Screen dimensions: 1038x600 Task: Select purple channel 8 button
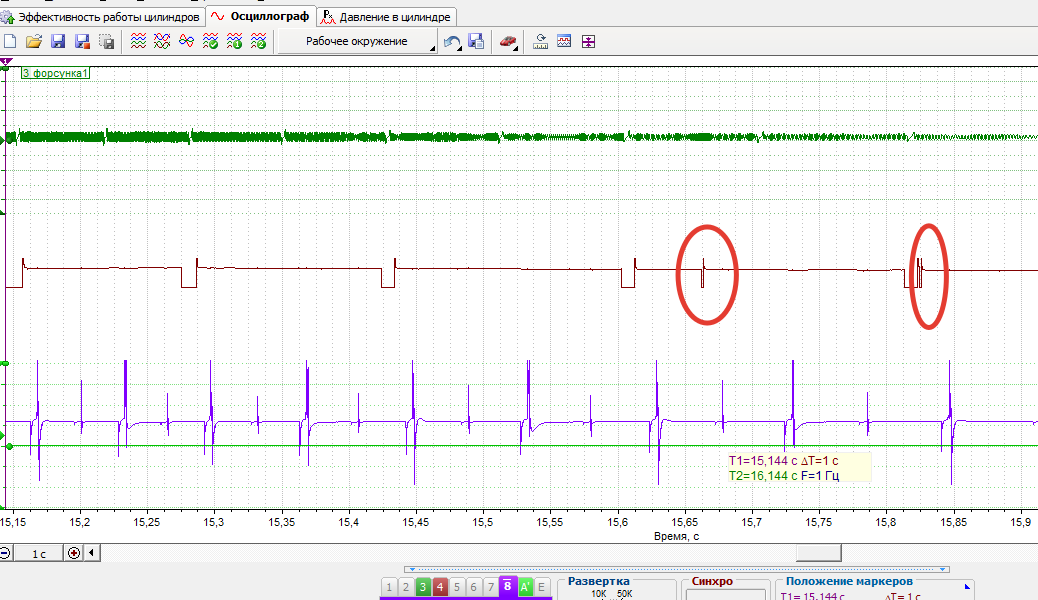pyautogui.click(x=508, y=586)
